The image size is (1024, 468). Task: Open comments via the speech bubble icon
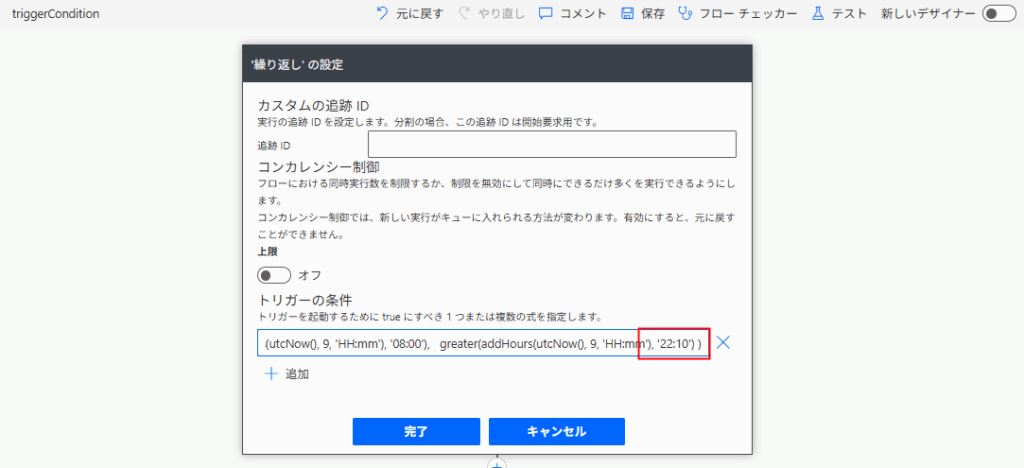point(546,14)
